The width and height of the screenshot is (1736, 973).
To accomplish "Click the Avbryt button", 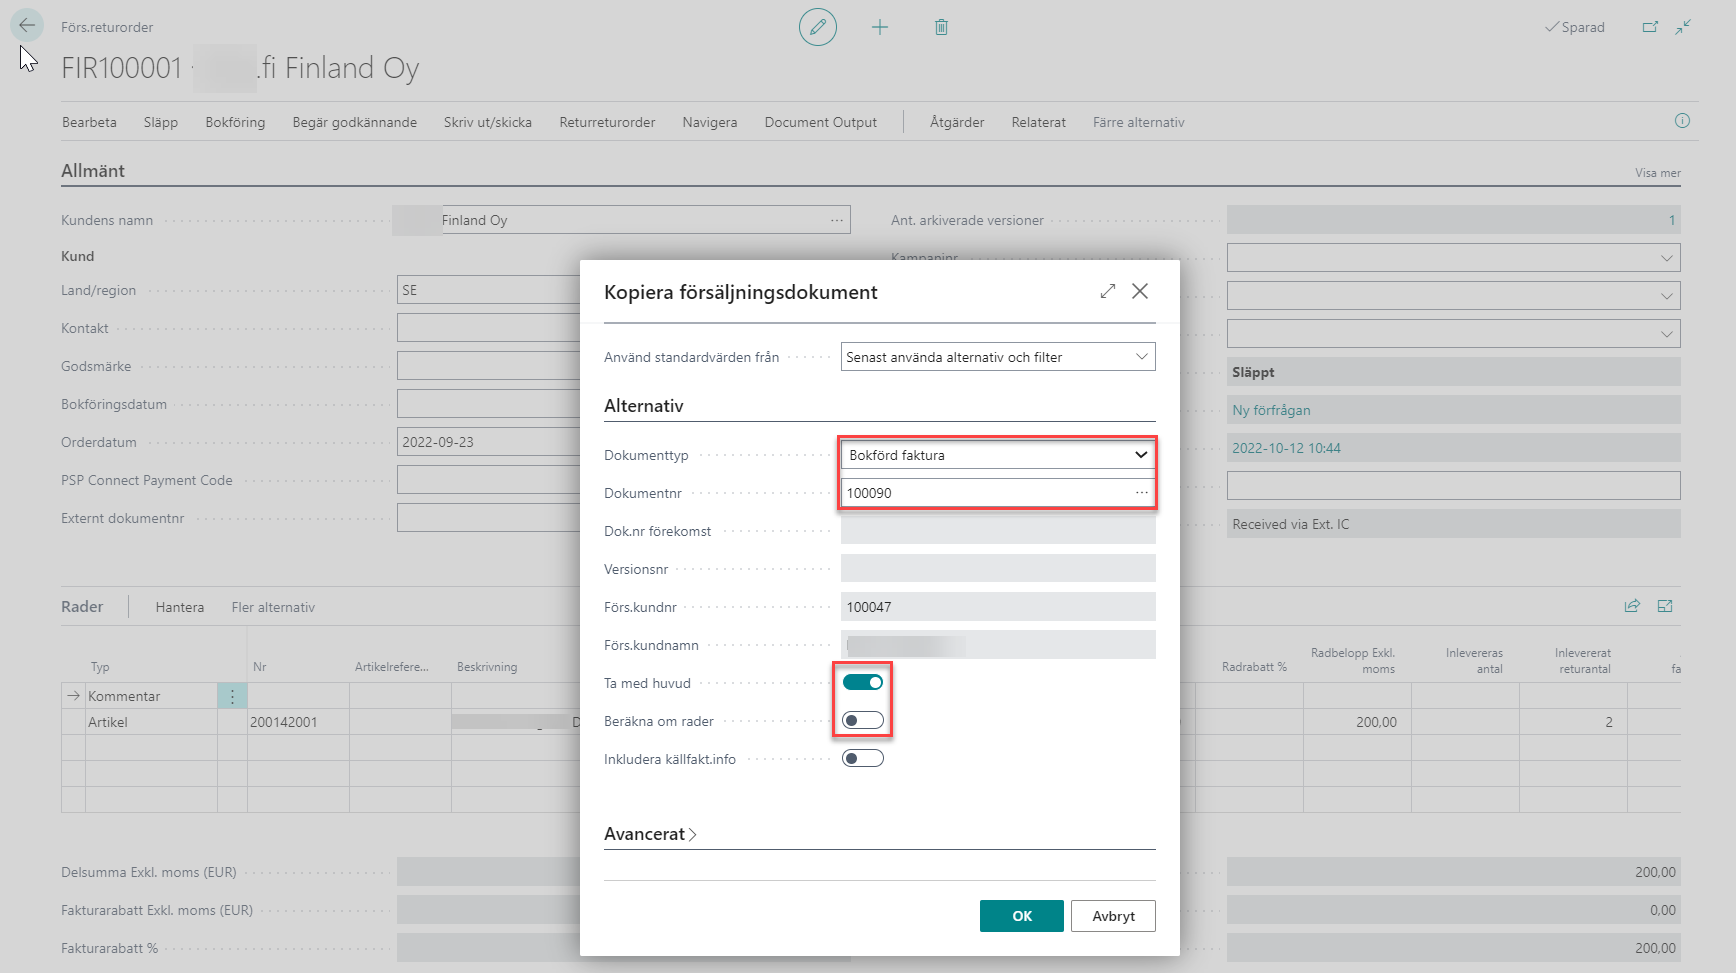I will click(1113, 916).
